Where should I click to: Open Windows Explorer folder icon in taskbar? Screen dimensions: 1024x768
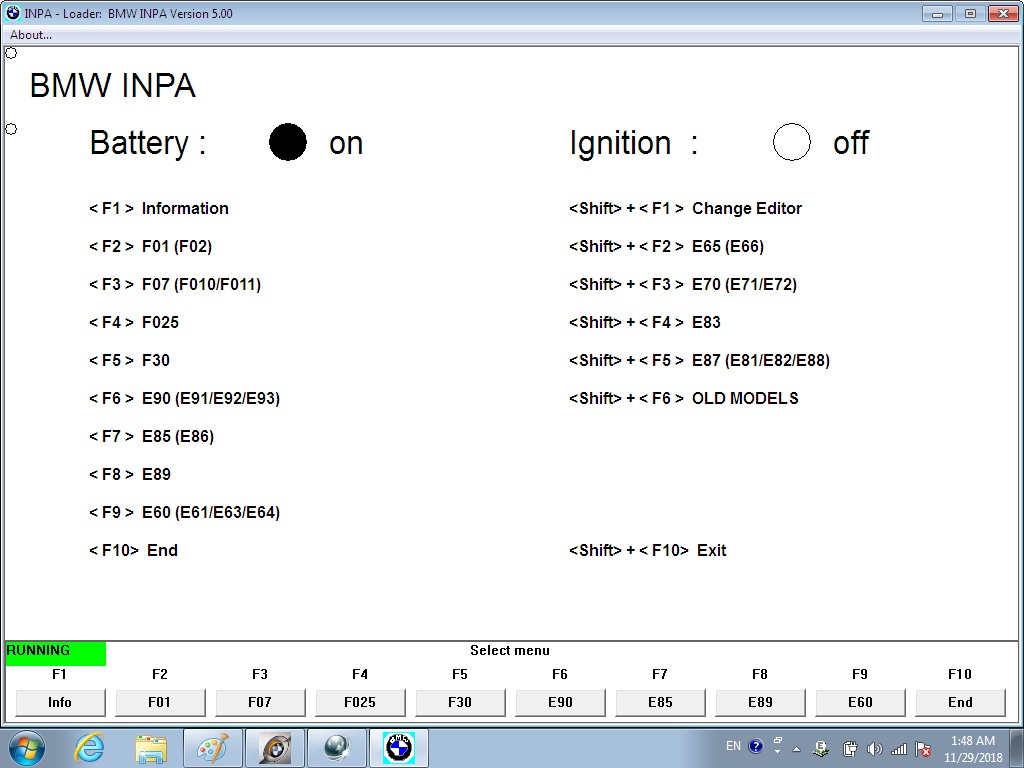pos(151,748)
